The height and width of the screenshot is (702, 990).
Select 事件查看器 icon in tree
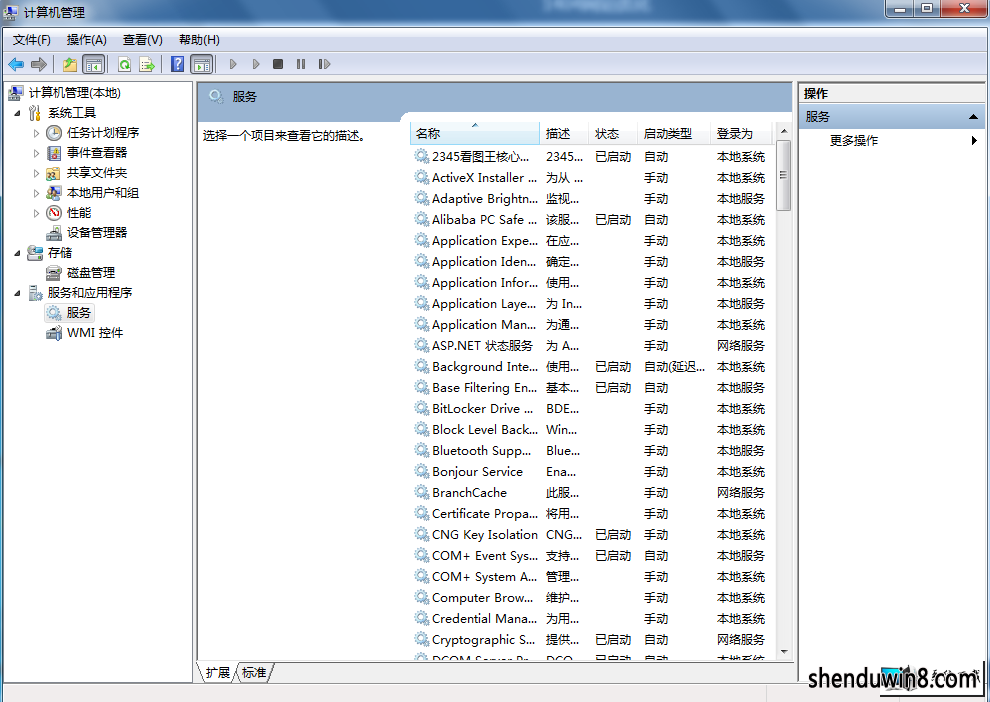(54, 153)
